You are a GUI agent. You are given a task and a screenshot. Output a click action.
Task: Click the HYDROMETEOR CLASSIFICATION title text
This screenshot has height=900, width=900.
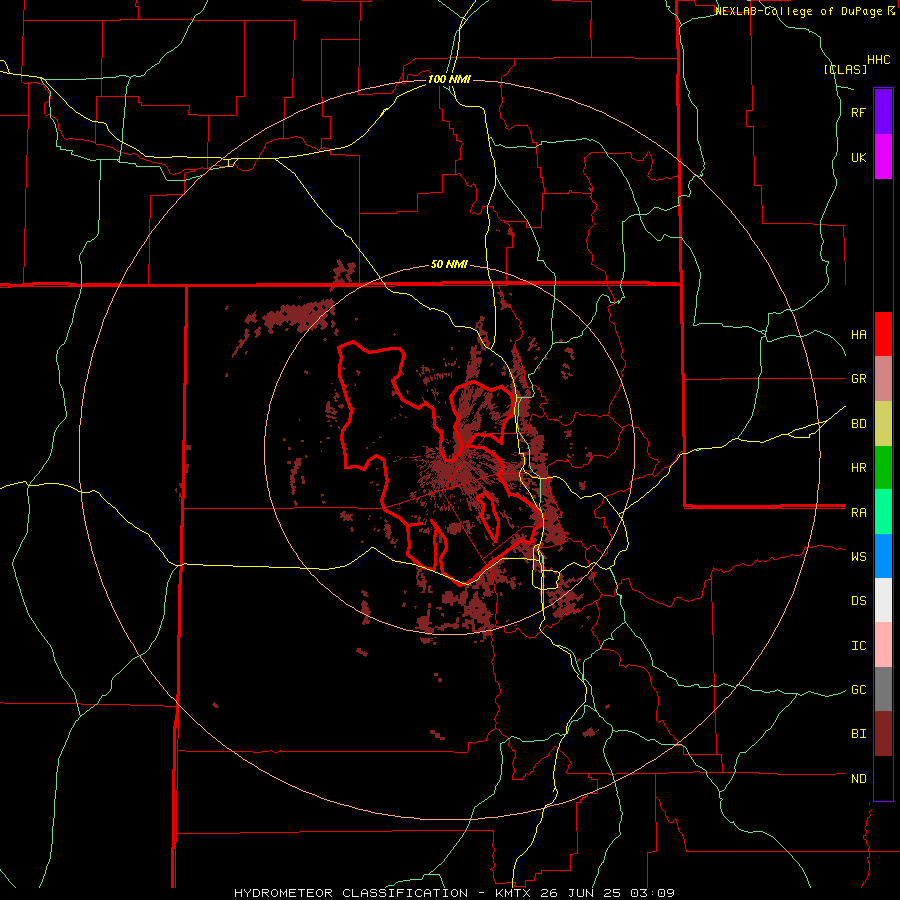[x=351, y=893]
